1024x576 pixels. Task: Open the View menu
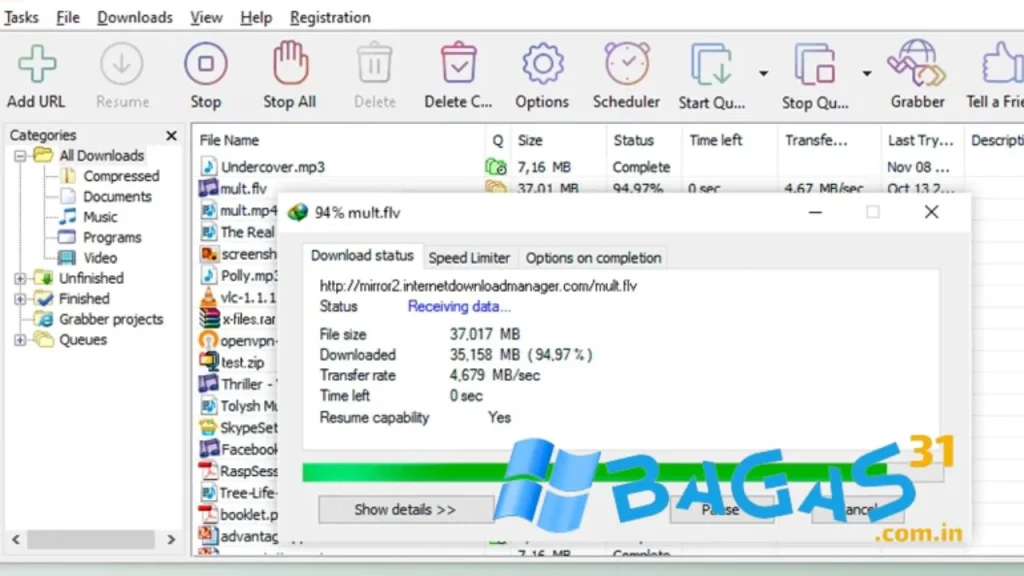206,17
